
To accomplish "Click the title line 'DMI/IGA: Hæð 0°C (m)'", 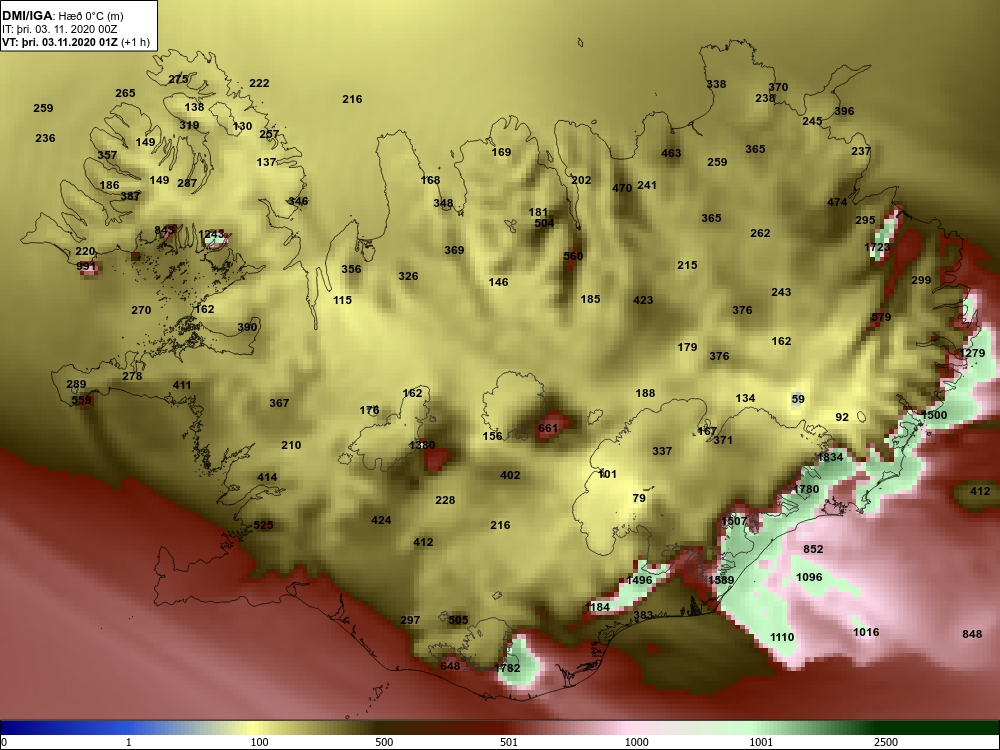I will 62,16.
